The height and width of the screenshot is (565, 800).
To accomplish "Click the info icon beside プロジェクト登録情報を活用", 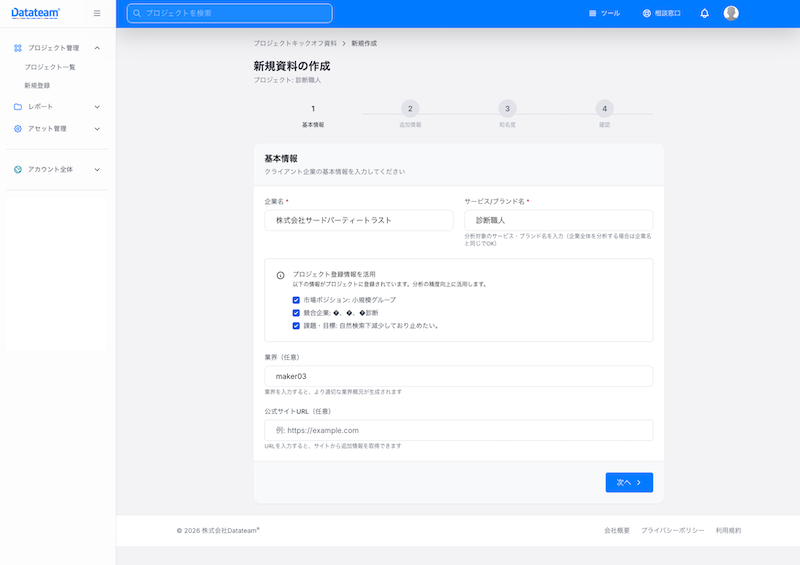I will pyautogui.click(x=281, y=276).
